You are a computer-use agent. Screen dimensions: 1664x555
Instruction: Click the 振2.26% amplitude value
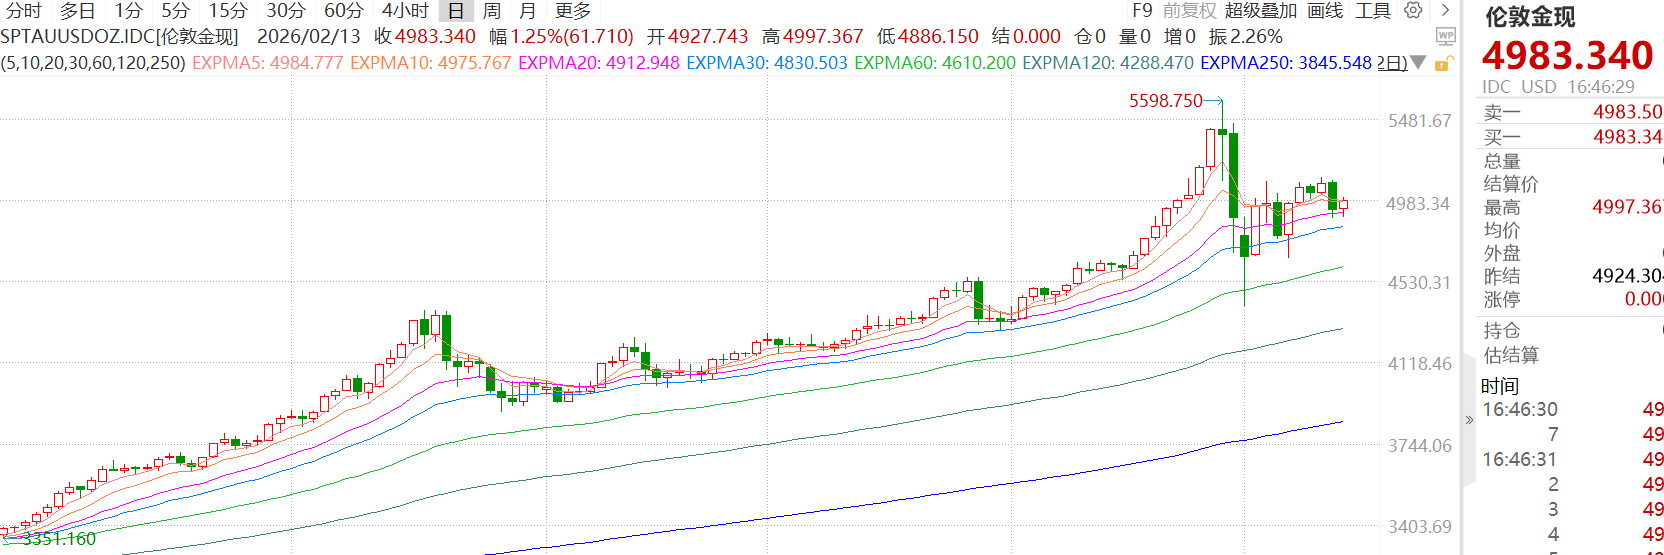tap(1245, 36)
